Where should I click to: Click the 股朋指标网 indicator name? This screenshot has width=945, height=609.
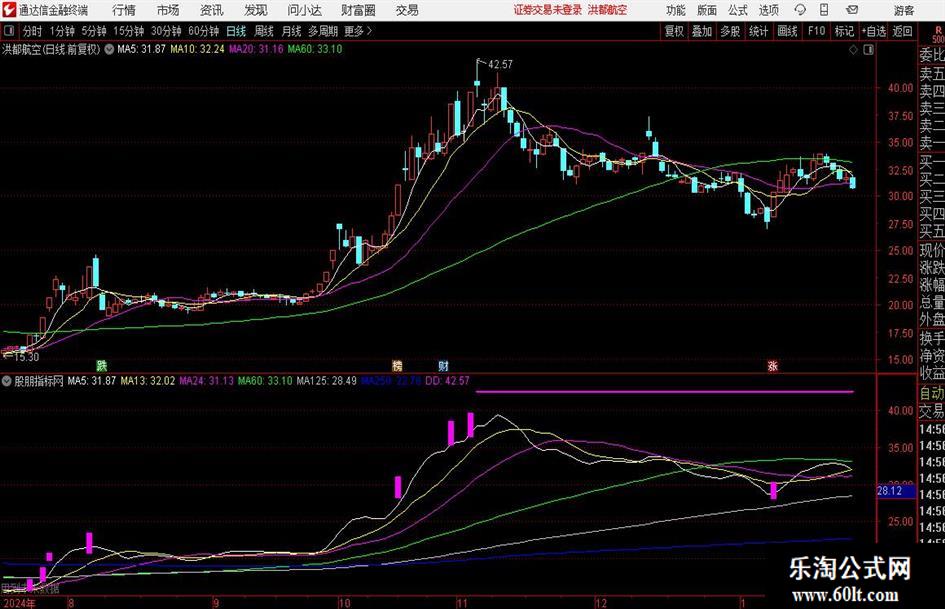[39, 381]
